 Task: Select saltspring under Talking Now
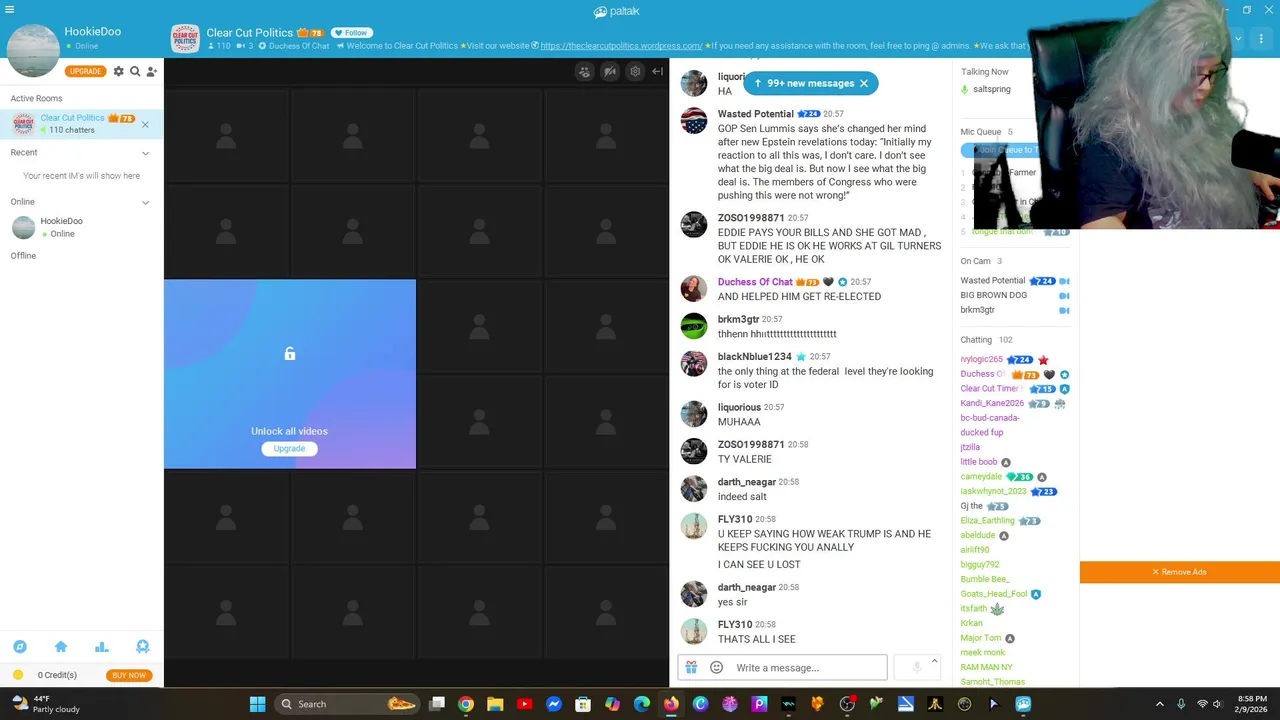pyautogui.click(x=991, y=89)
